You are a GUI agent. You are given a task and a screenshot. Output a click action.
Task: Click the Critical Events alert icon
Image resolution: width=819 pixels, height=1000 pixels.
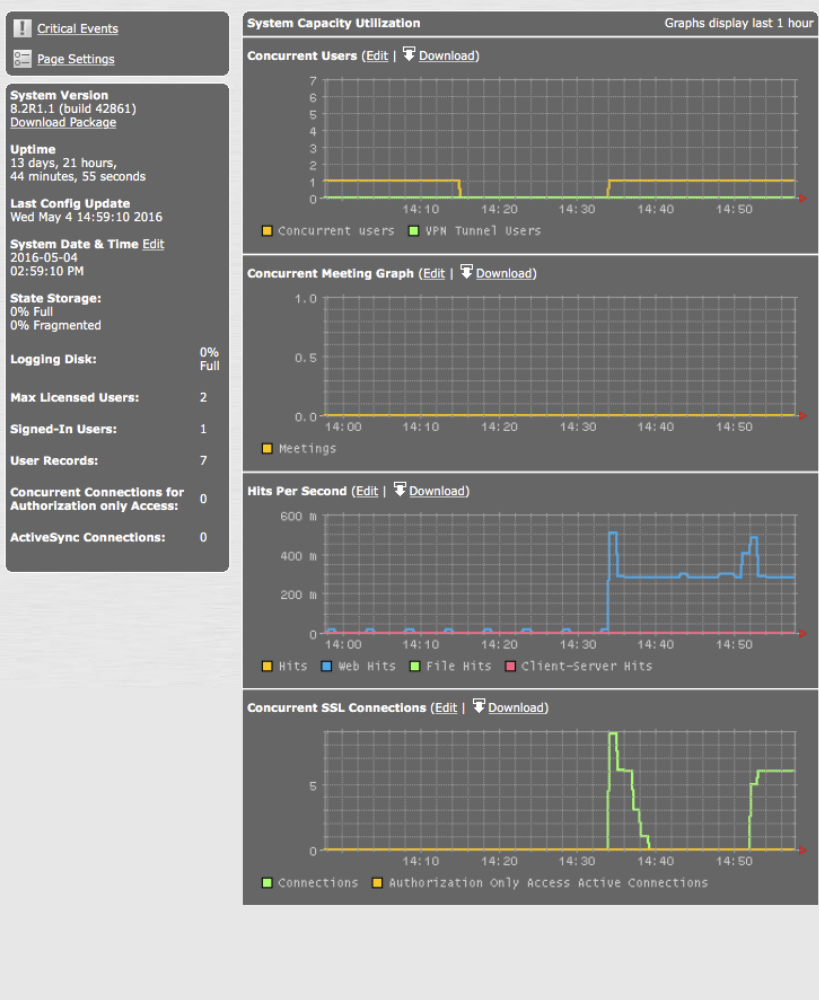click(22, 29)
